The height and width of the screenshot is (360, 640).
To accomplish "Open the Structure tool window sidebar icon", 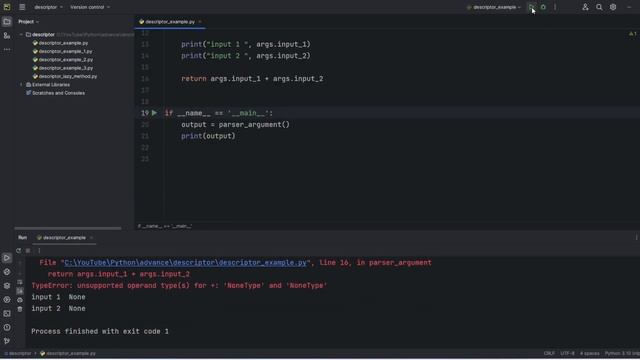I will [7, 36].
